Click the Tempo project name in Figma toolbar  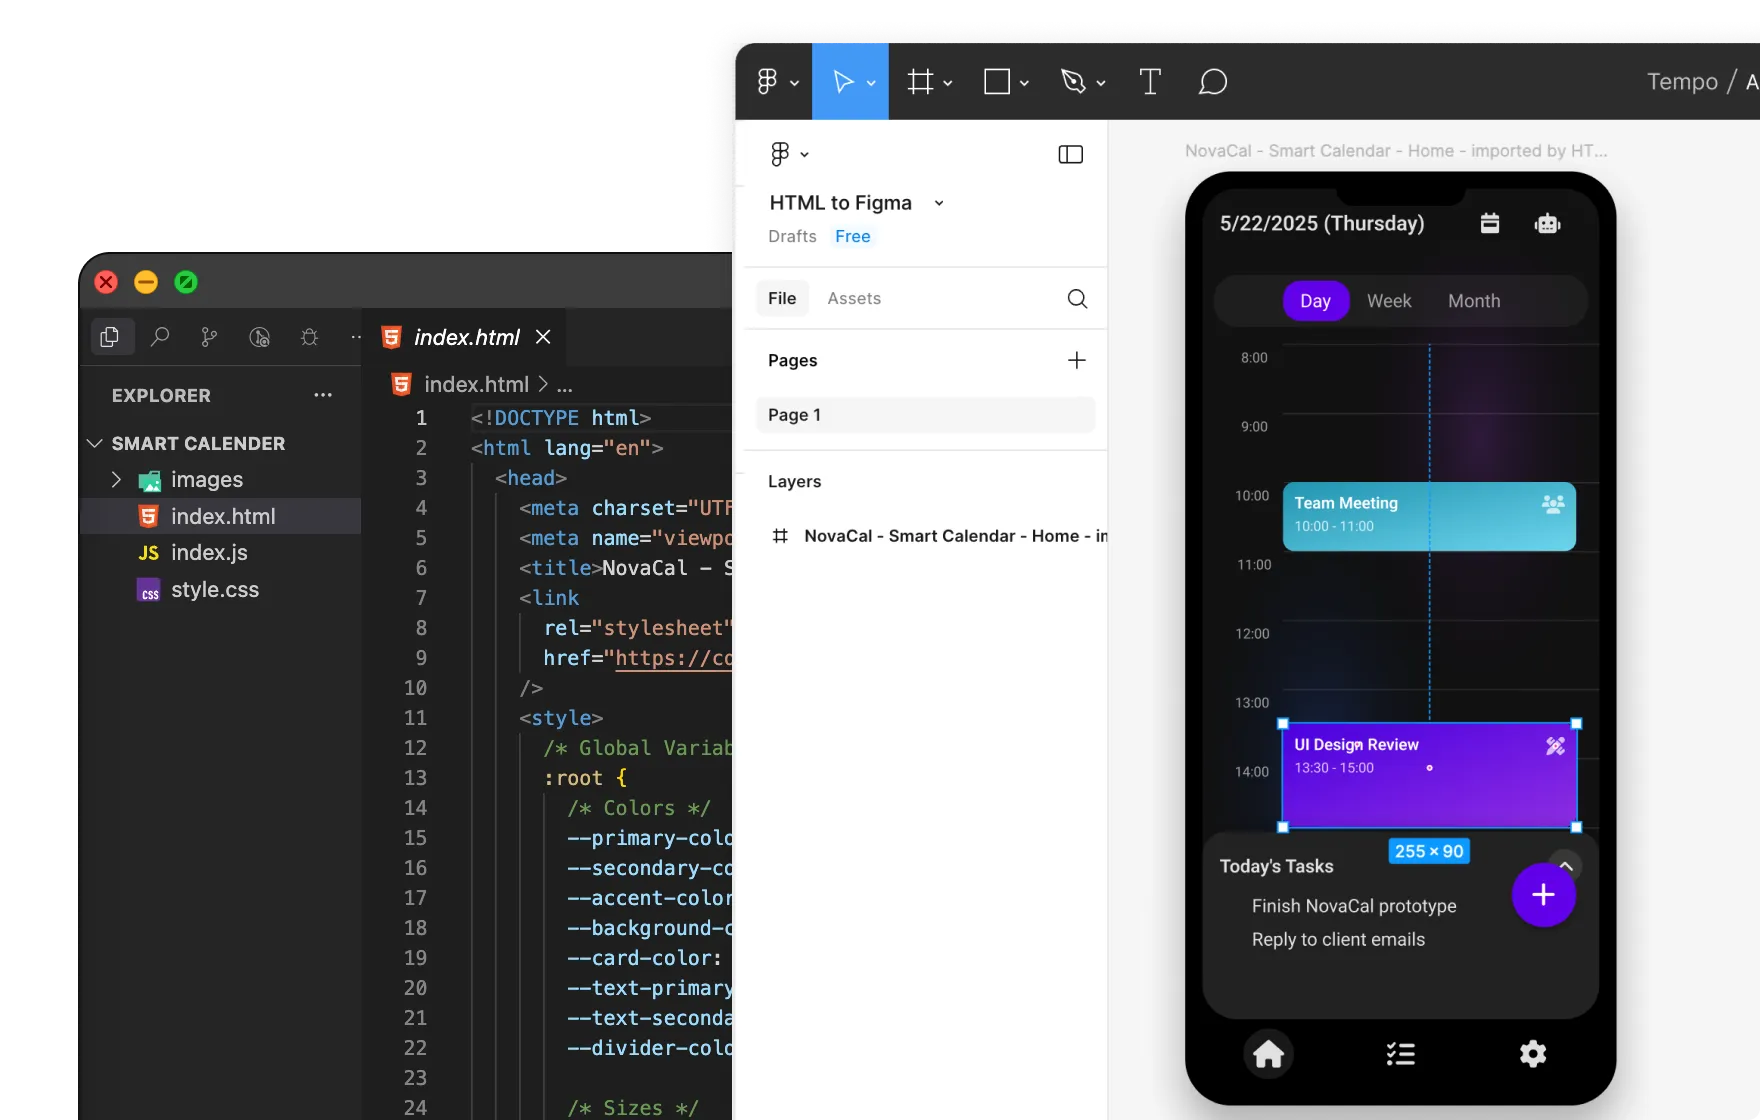click(1682, 81)
